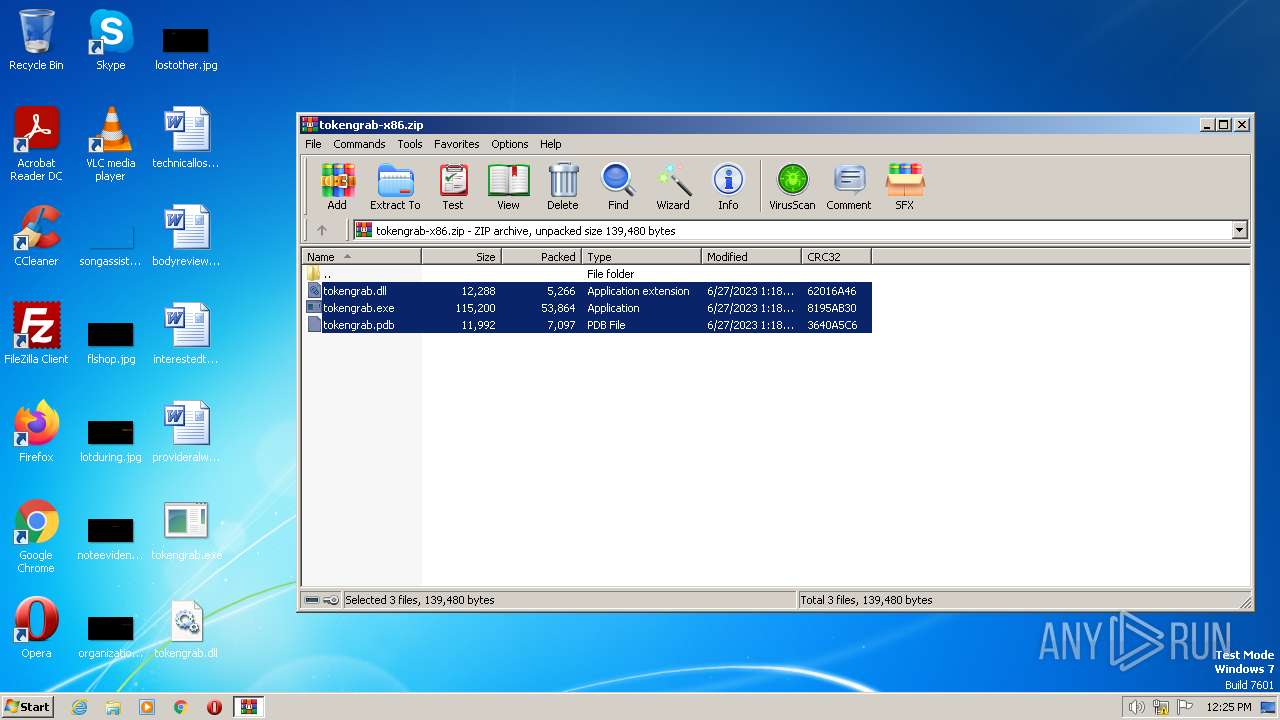The image size is (1280, 720).
Task: Select the Skype desktop shortcut
Action: coord(110,40)
